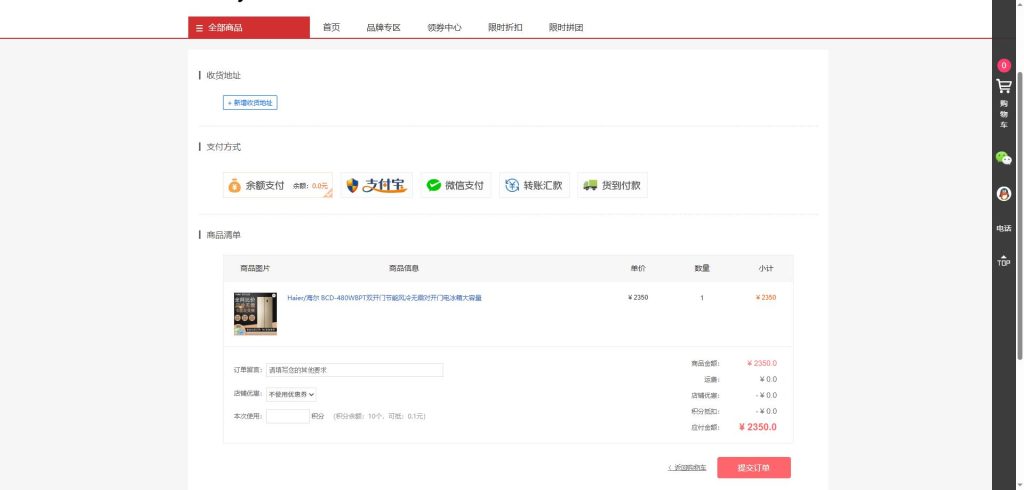Click the 返回购物车 link
Screen dimensions: 1024x490
click(x=687, y=468)
